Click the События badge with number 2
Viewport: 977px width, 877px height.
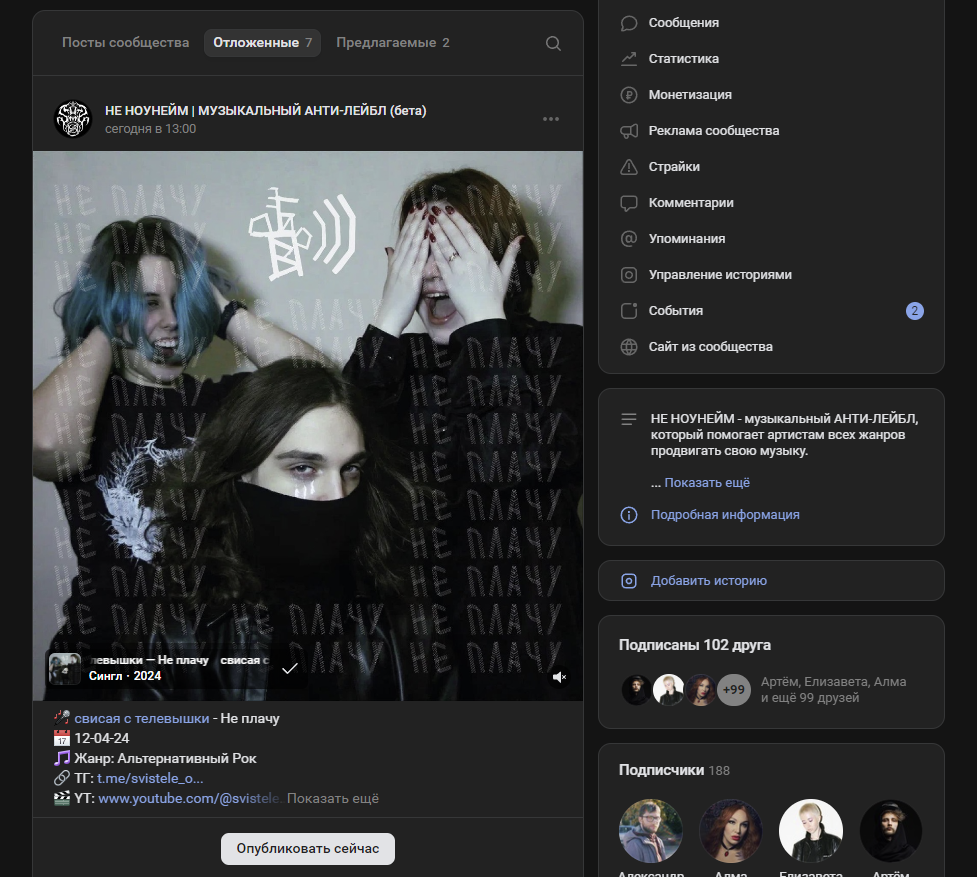pyautogui.click(x=915, y=311)
